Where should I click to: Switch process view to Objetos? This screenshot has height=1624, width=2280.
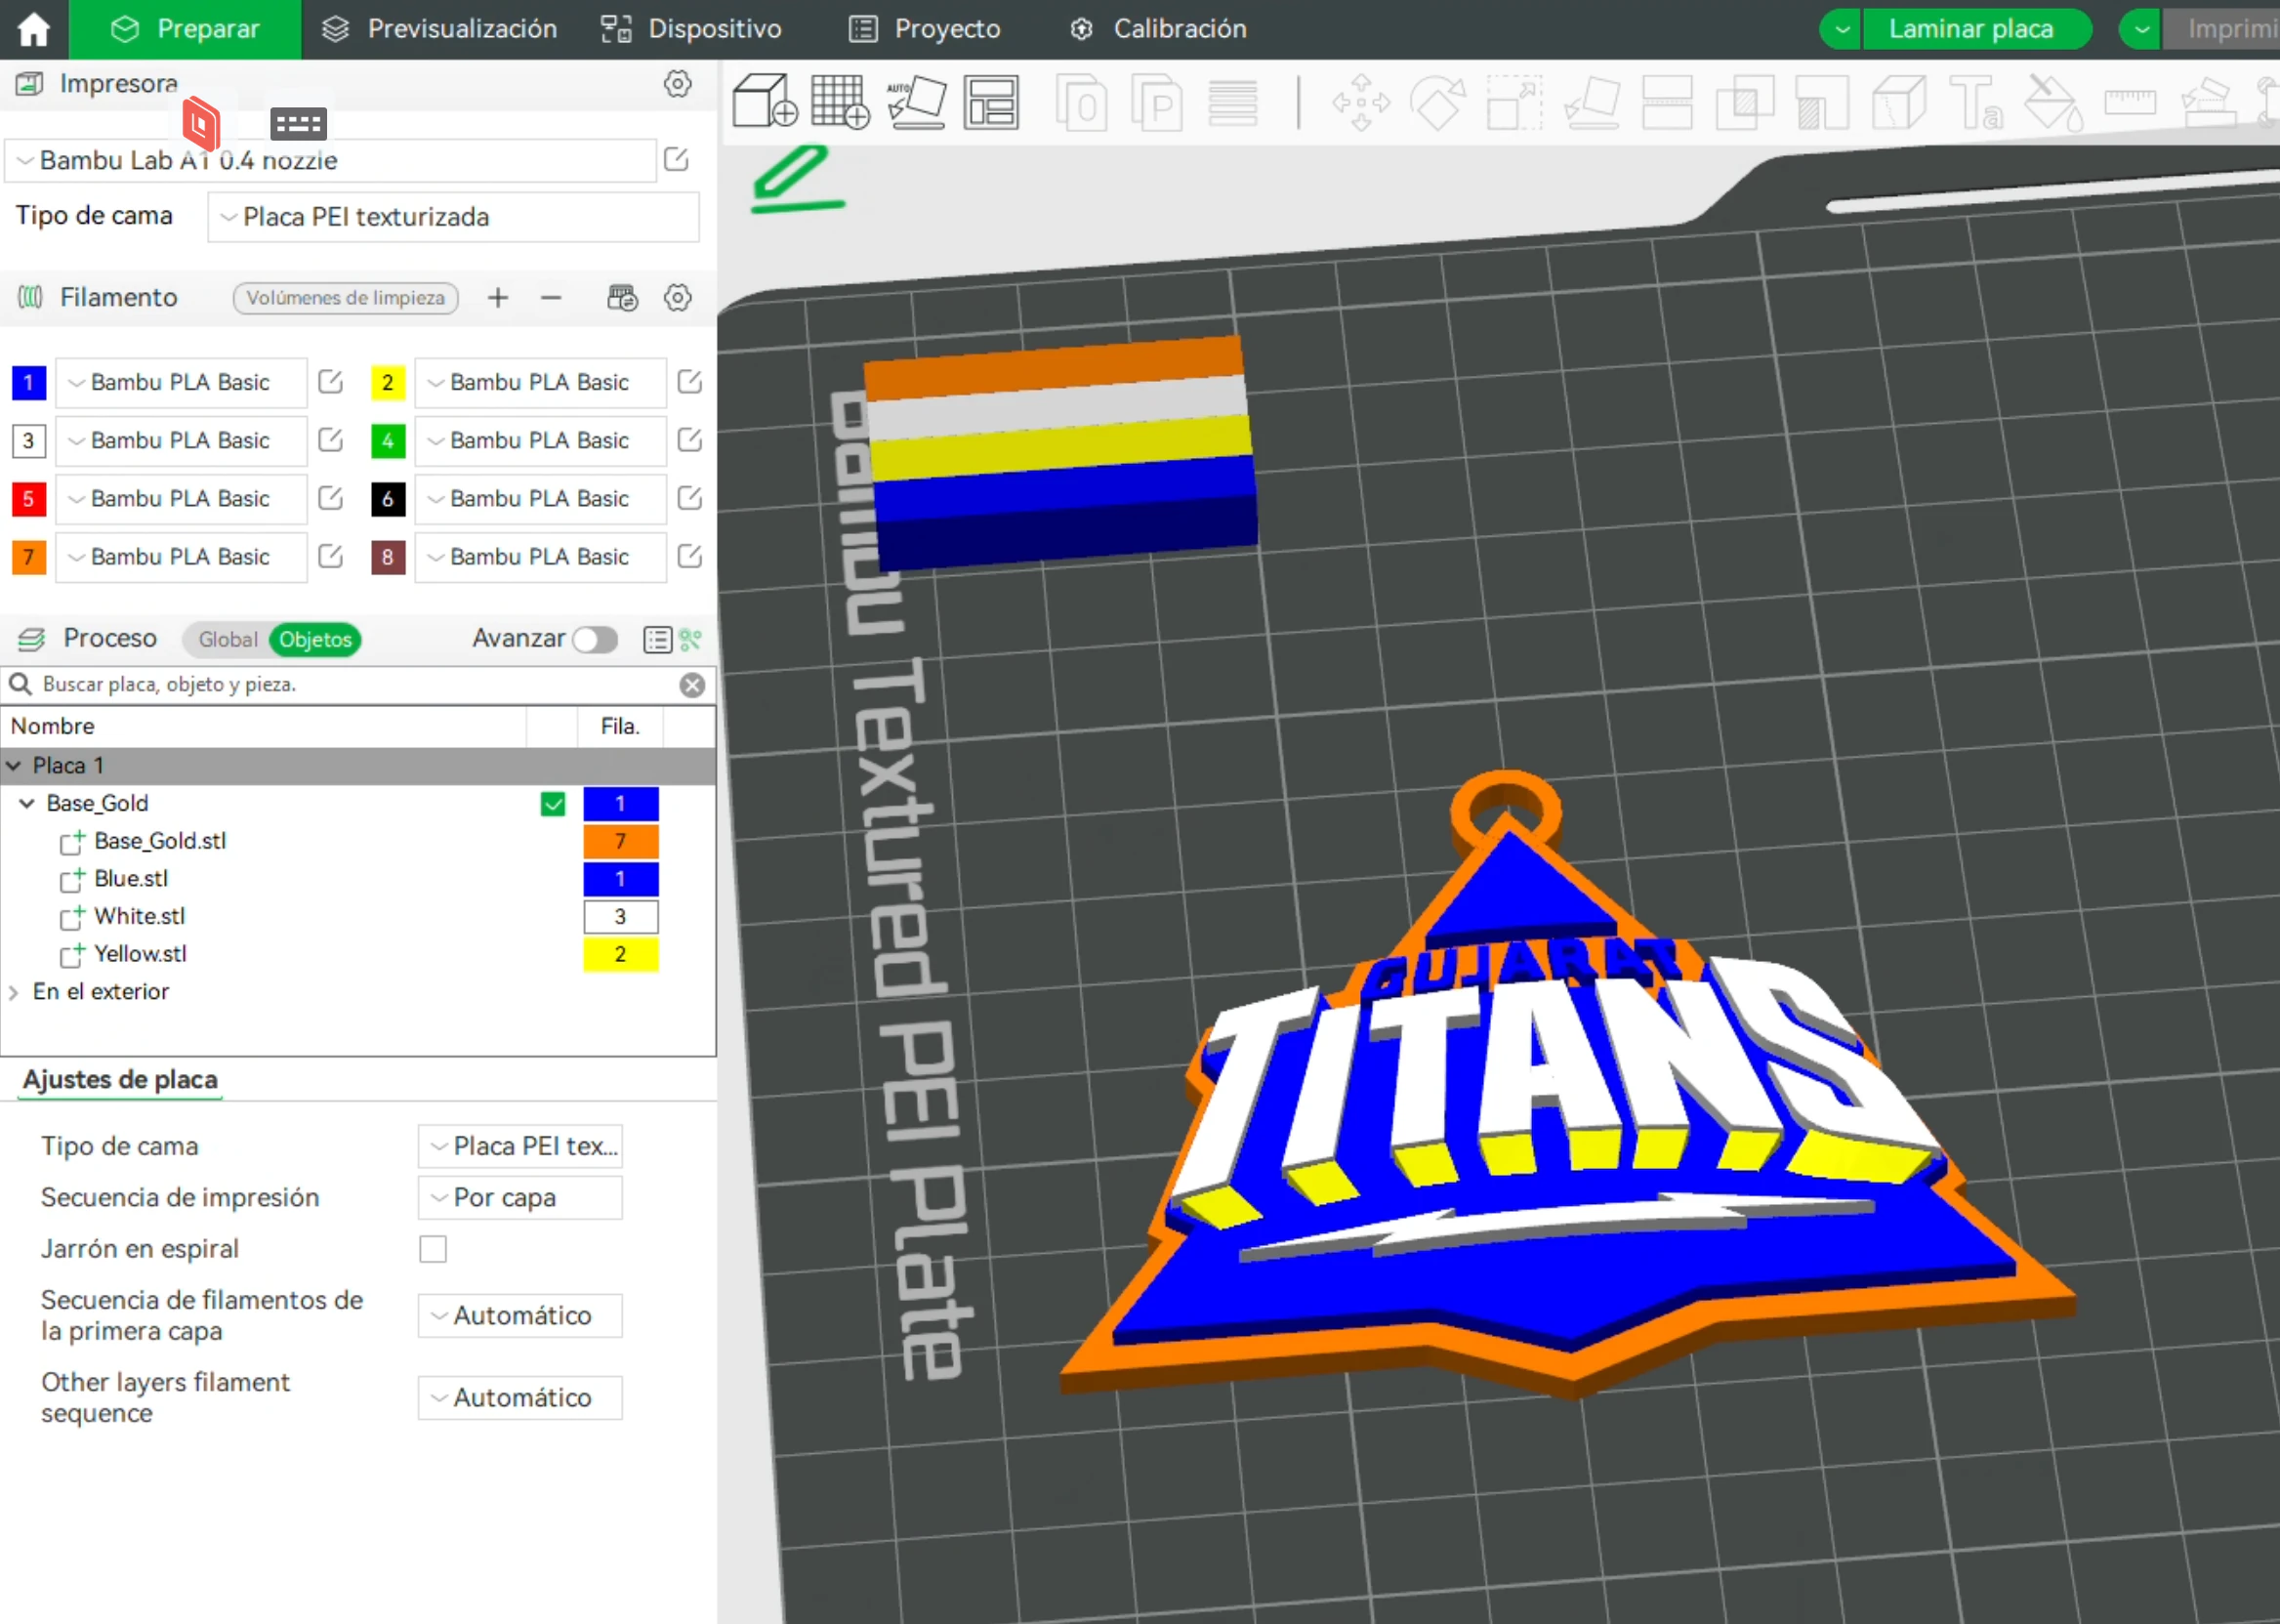tap(315, 639)
